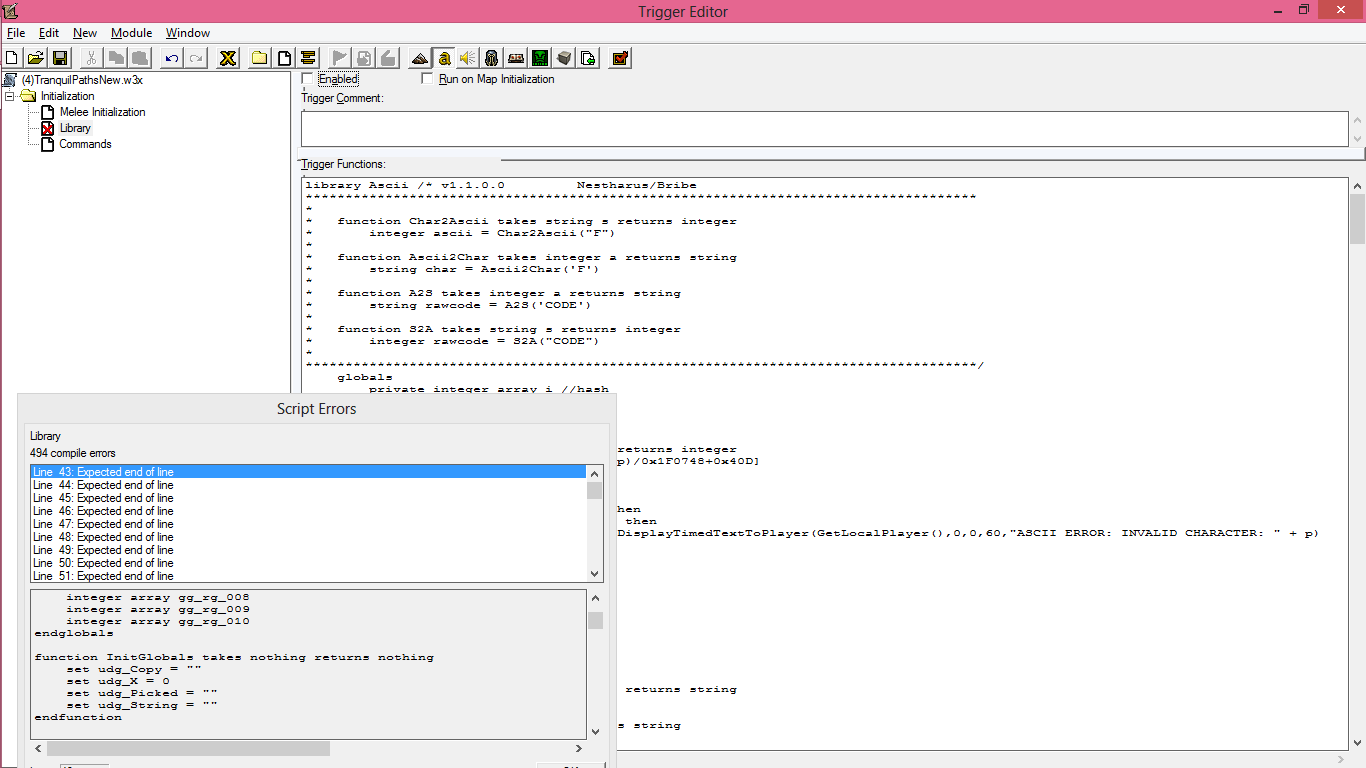The width and height of the screenshot is (1366, 768).
Task: Open the Window menu
Action: pyautogui.click(x=188, y=33)
